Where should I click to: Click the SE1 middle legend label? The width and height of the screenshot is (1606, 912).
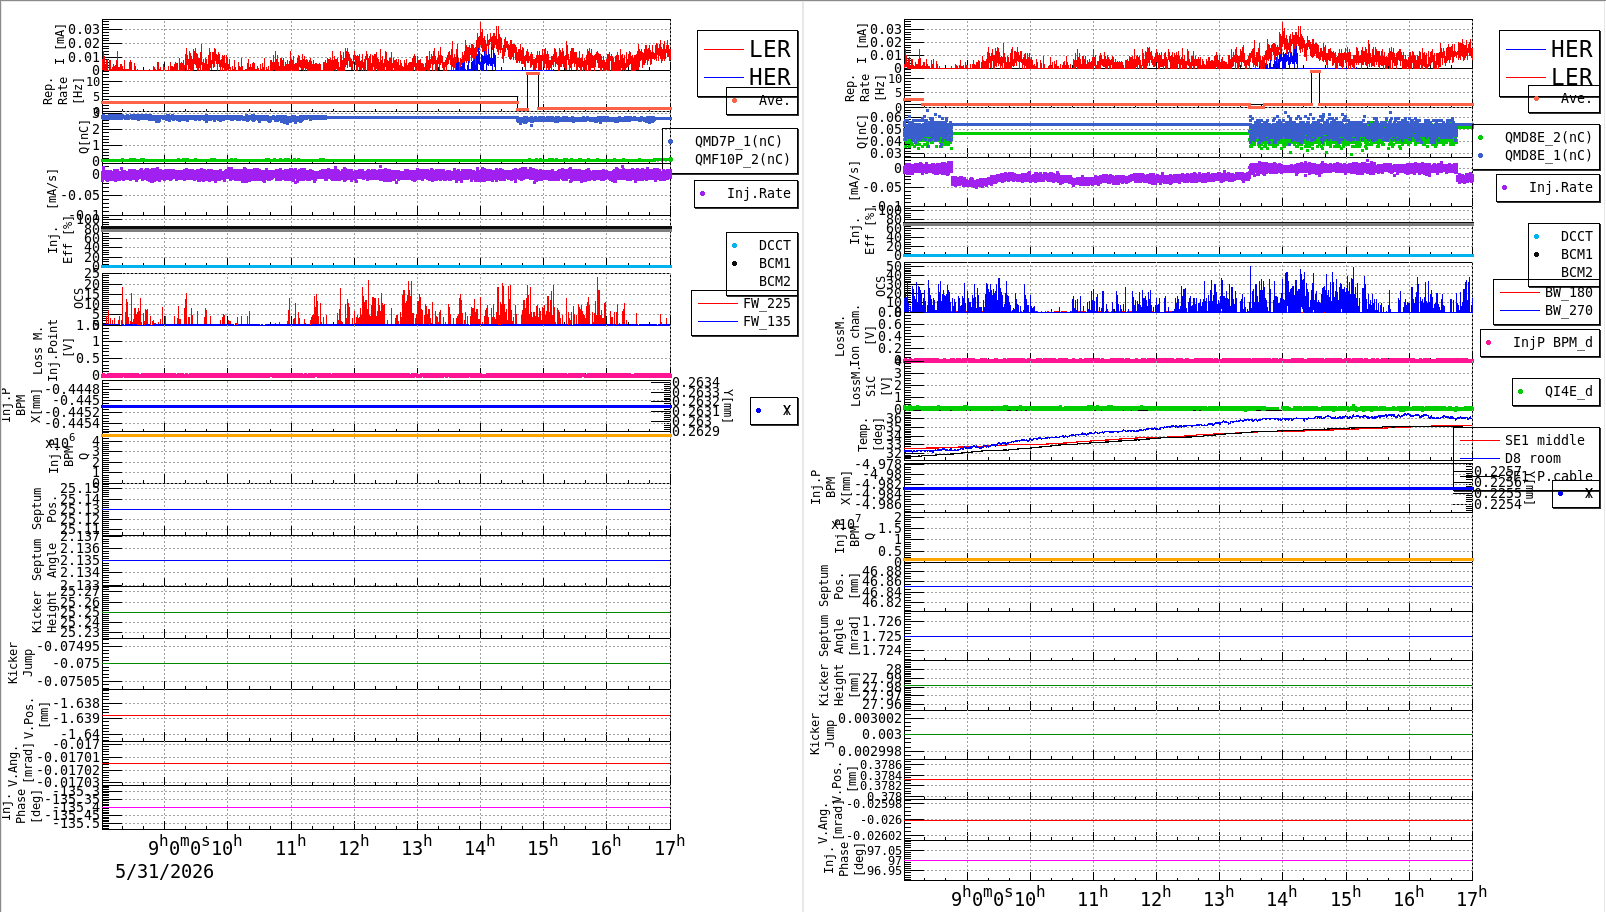1544,440
